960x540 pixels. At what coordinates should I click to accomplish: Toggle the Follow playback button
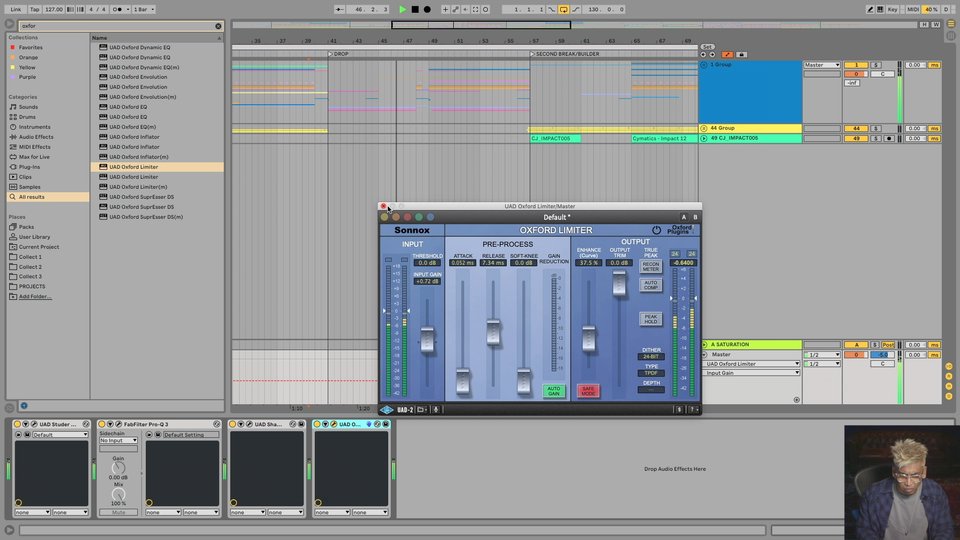340,9
